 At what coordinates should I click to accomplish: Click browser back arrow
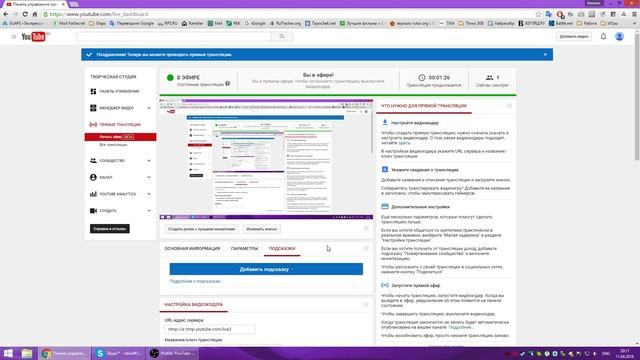(x=6, y=14)
